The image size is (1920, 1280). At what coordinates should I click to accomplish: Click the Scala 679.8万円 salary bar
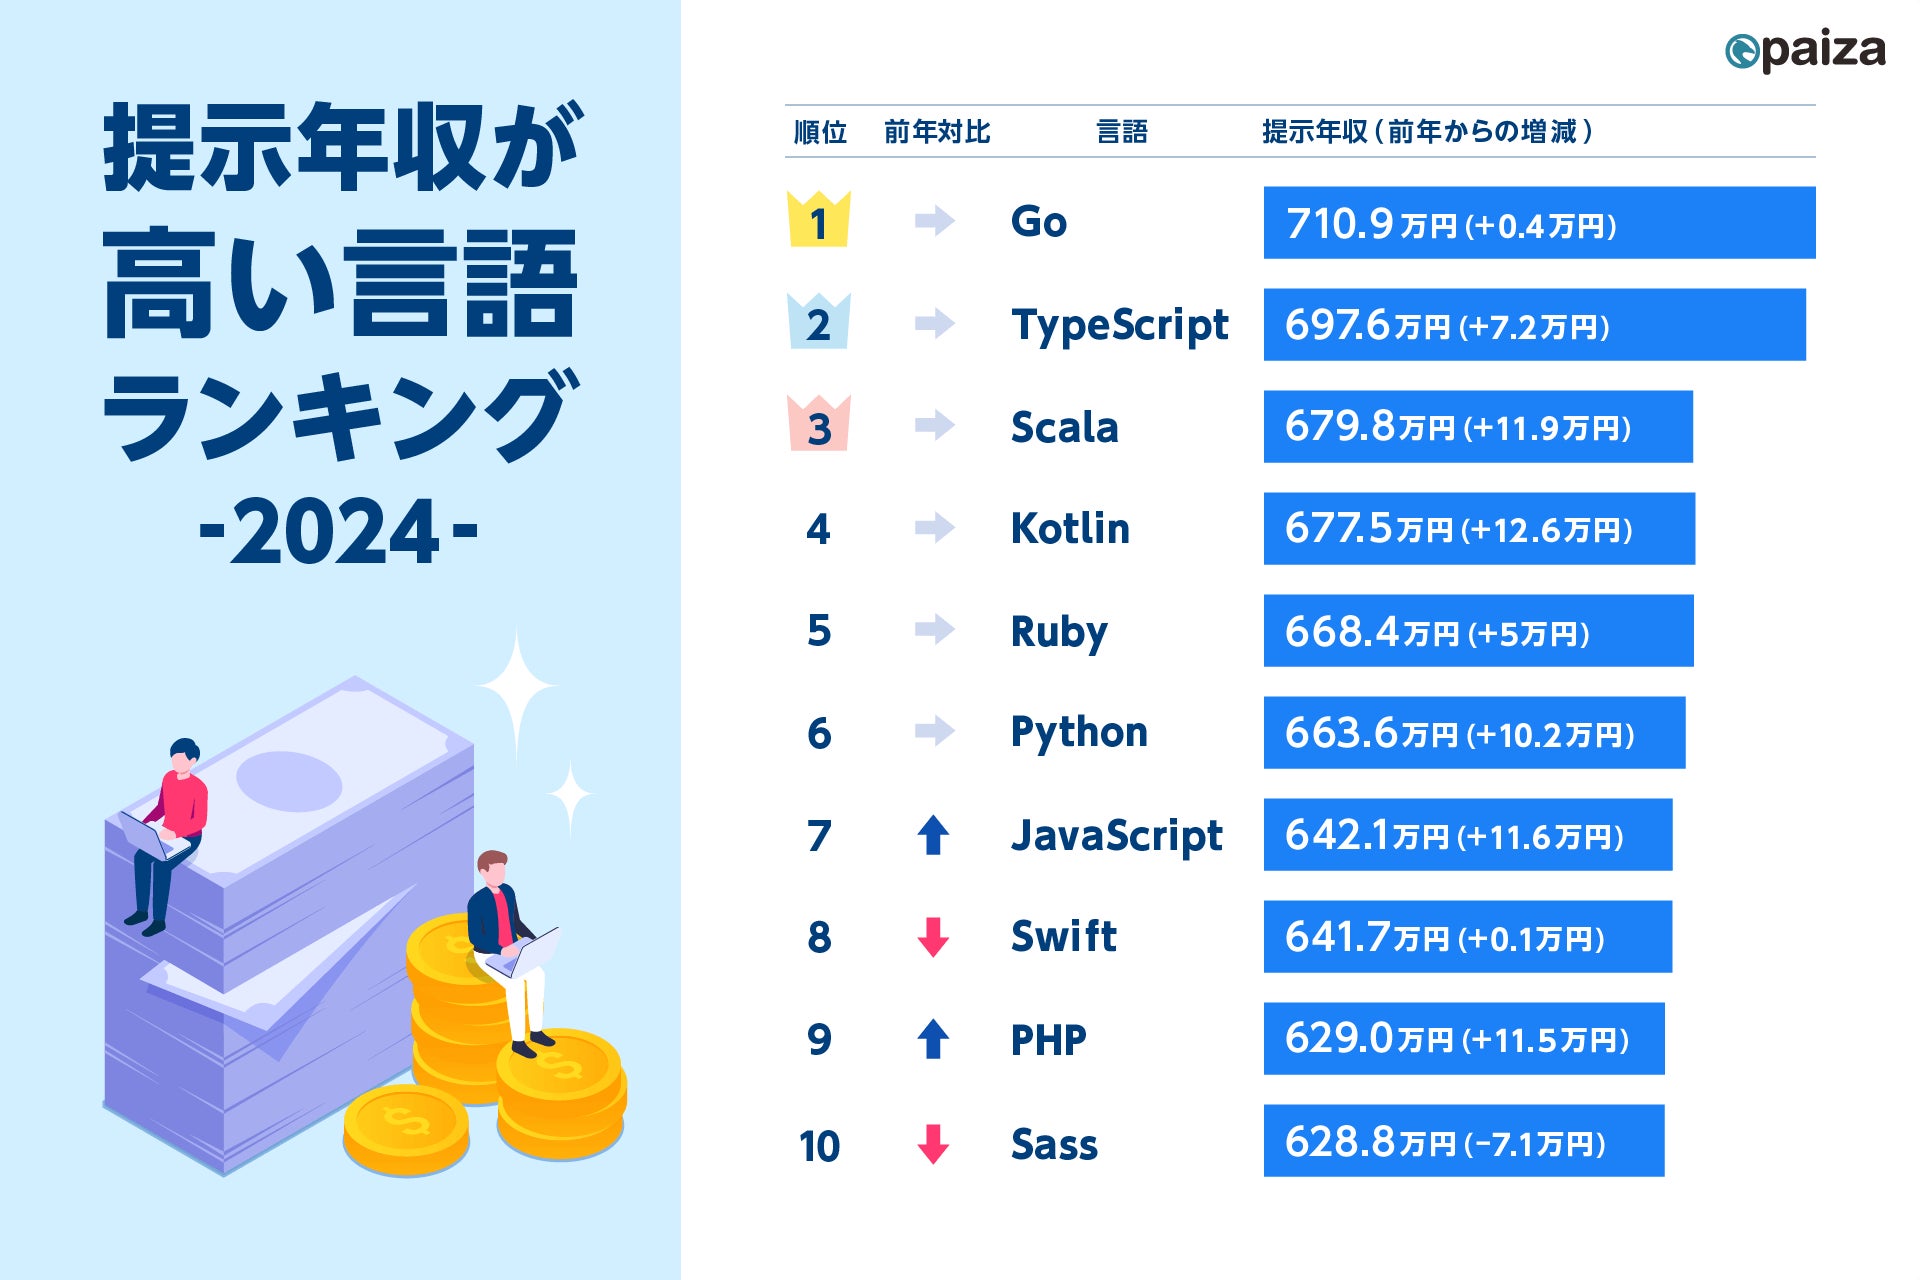click(1478, 427)
